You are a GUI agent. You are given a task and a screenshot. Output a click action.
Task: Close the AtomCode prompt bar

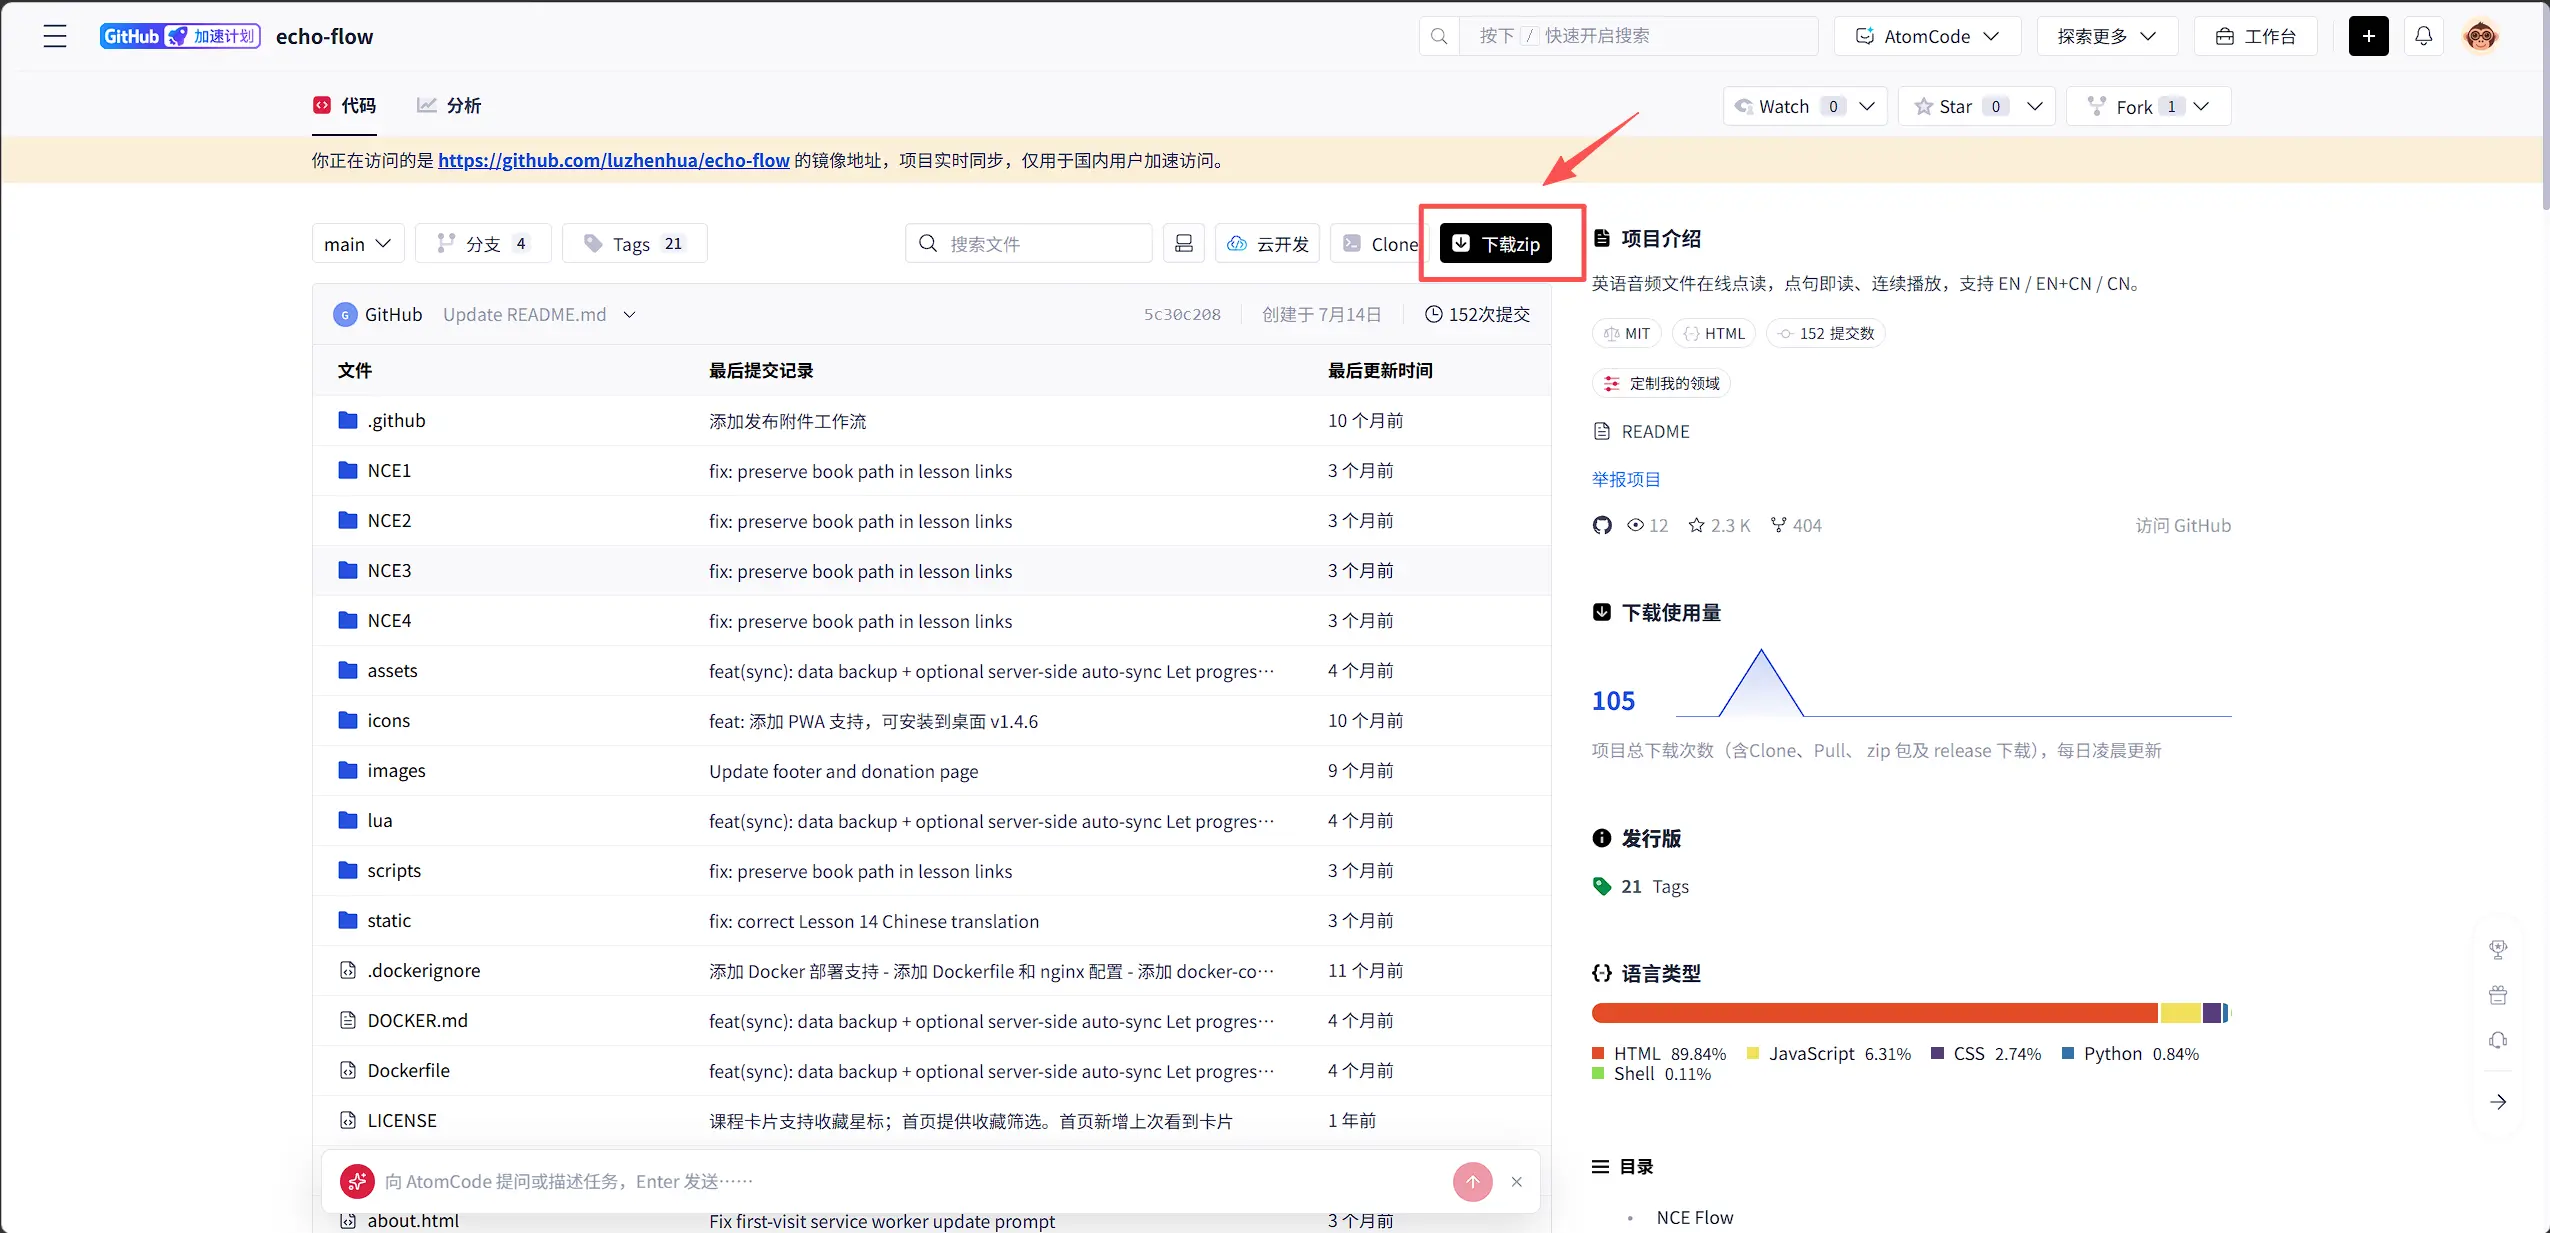click(x=1517, y=1182)
